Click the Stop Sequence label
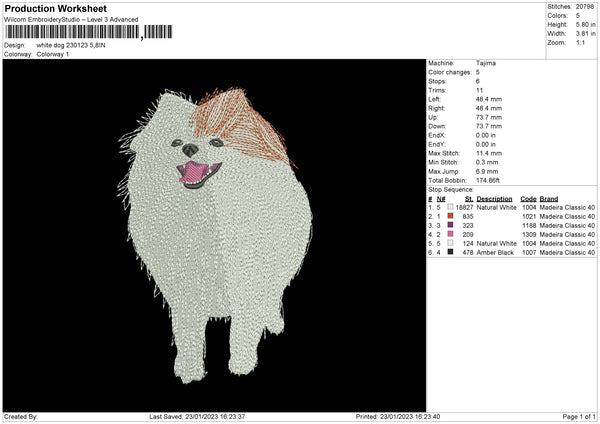Screen dimensions: 600x424 [451, 189]
